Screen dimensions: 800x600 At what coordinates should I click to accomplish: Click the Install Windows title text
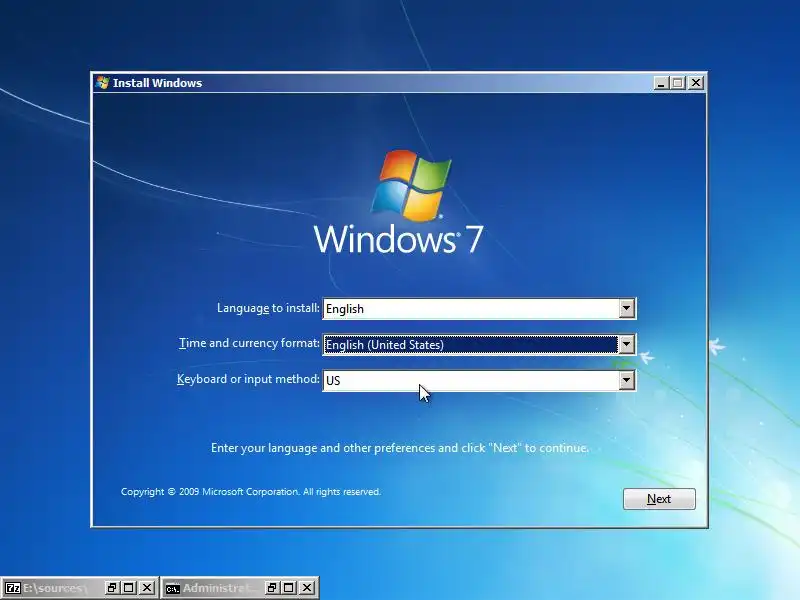(157, 83)
